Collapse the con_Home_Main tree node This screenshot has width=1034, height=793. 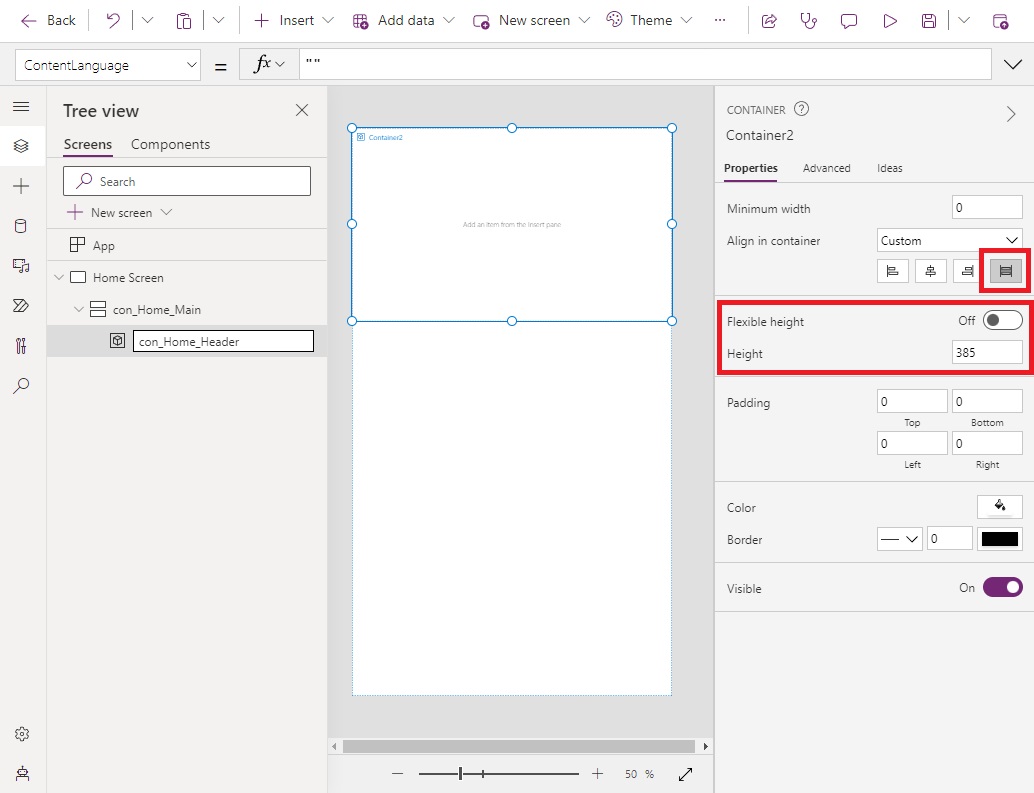tap(79, 310)
